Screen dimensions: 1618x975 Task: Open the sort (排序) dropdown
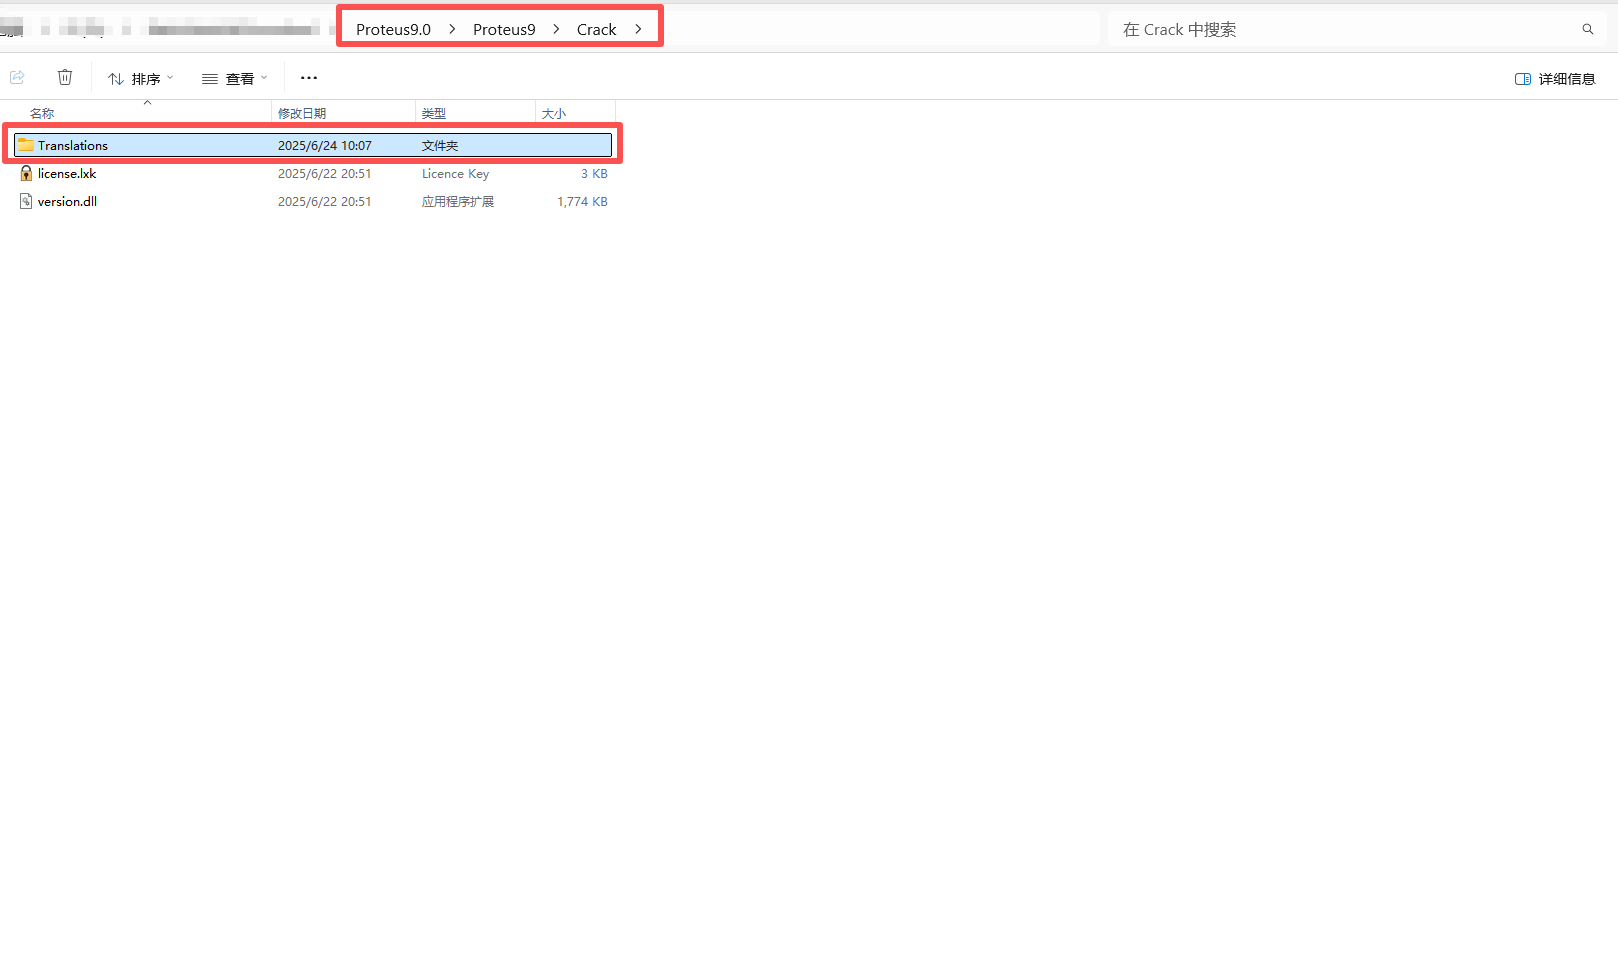pyautogui.click(x=141, y=78)
